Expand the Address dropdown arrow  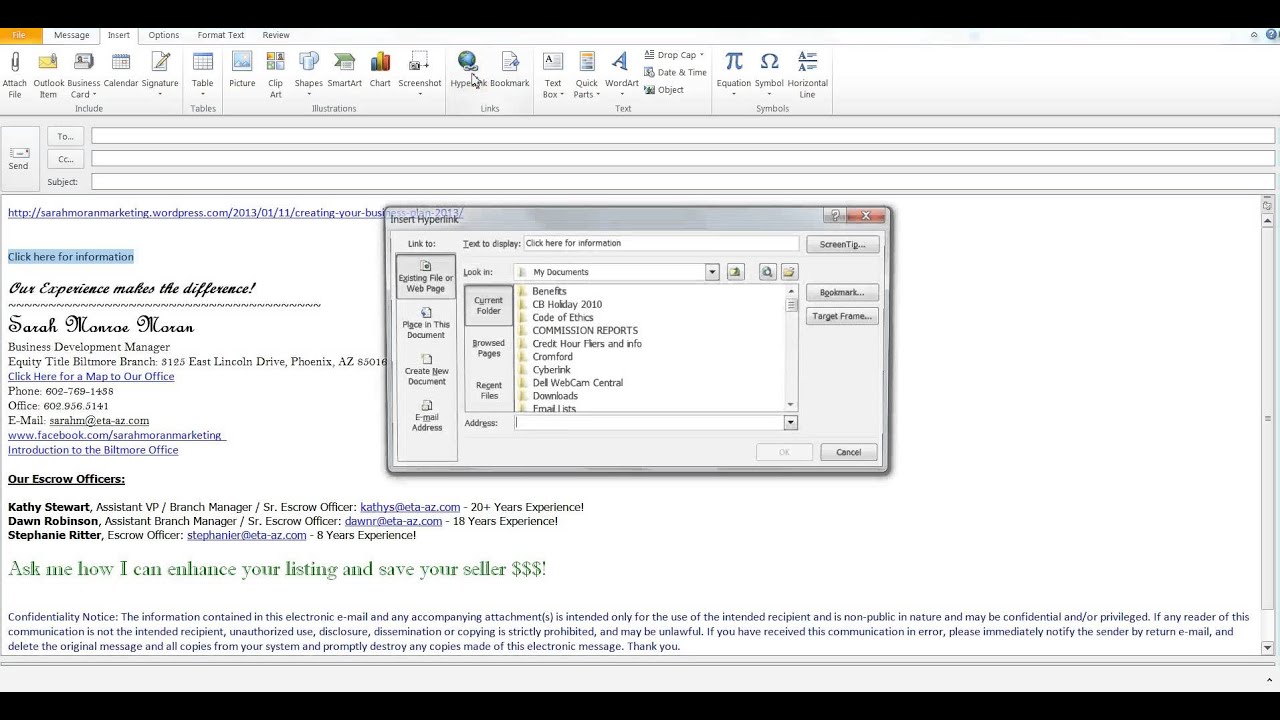[x=790, y=423]
